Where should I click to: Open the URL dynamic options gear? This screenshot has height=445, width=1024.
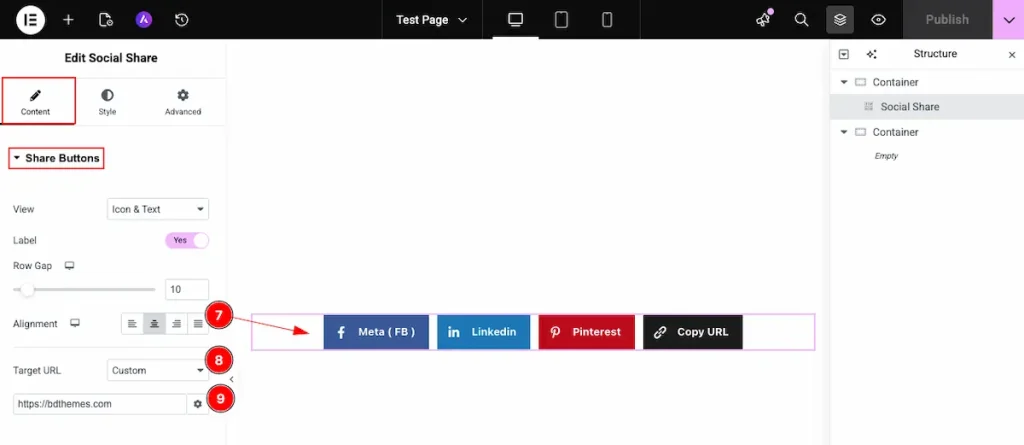[x=198, y=404]
